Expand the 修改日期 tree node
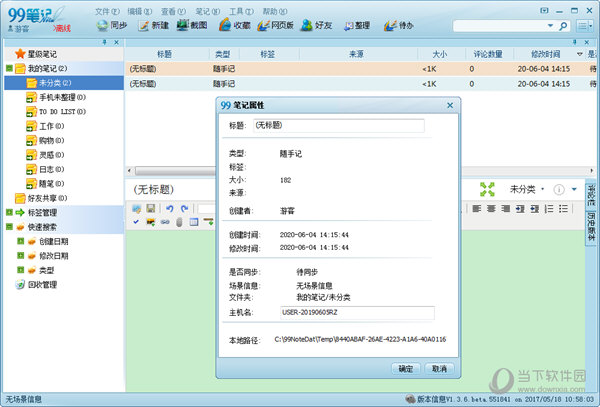 click(21, 256)
